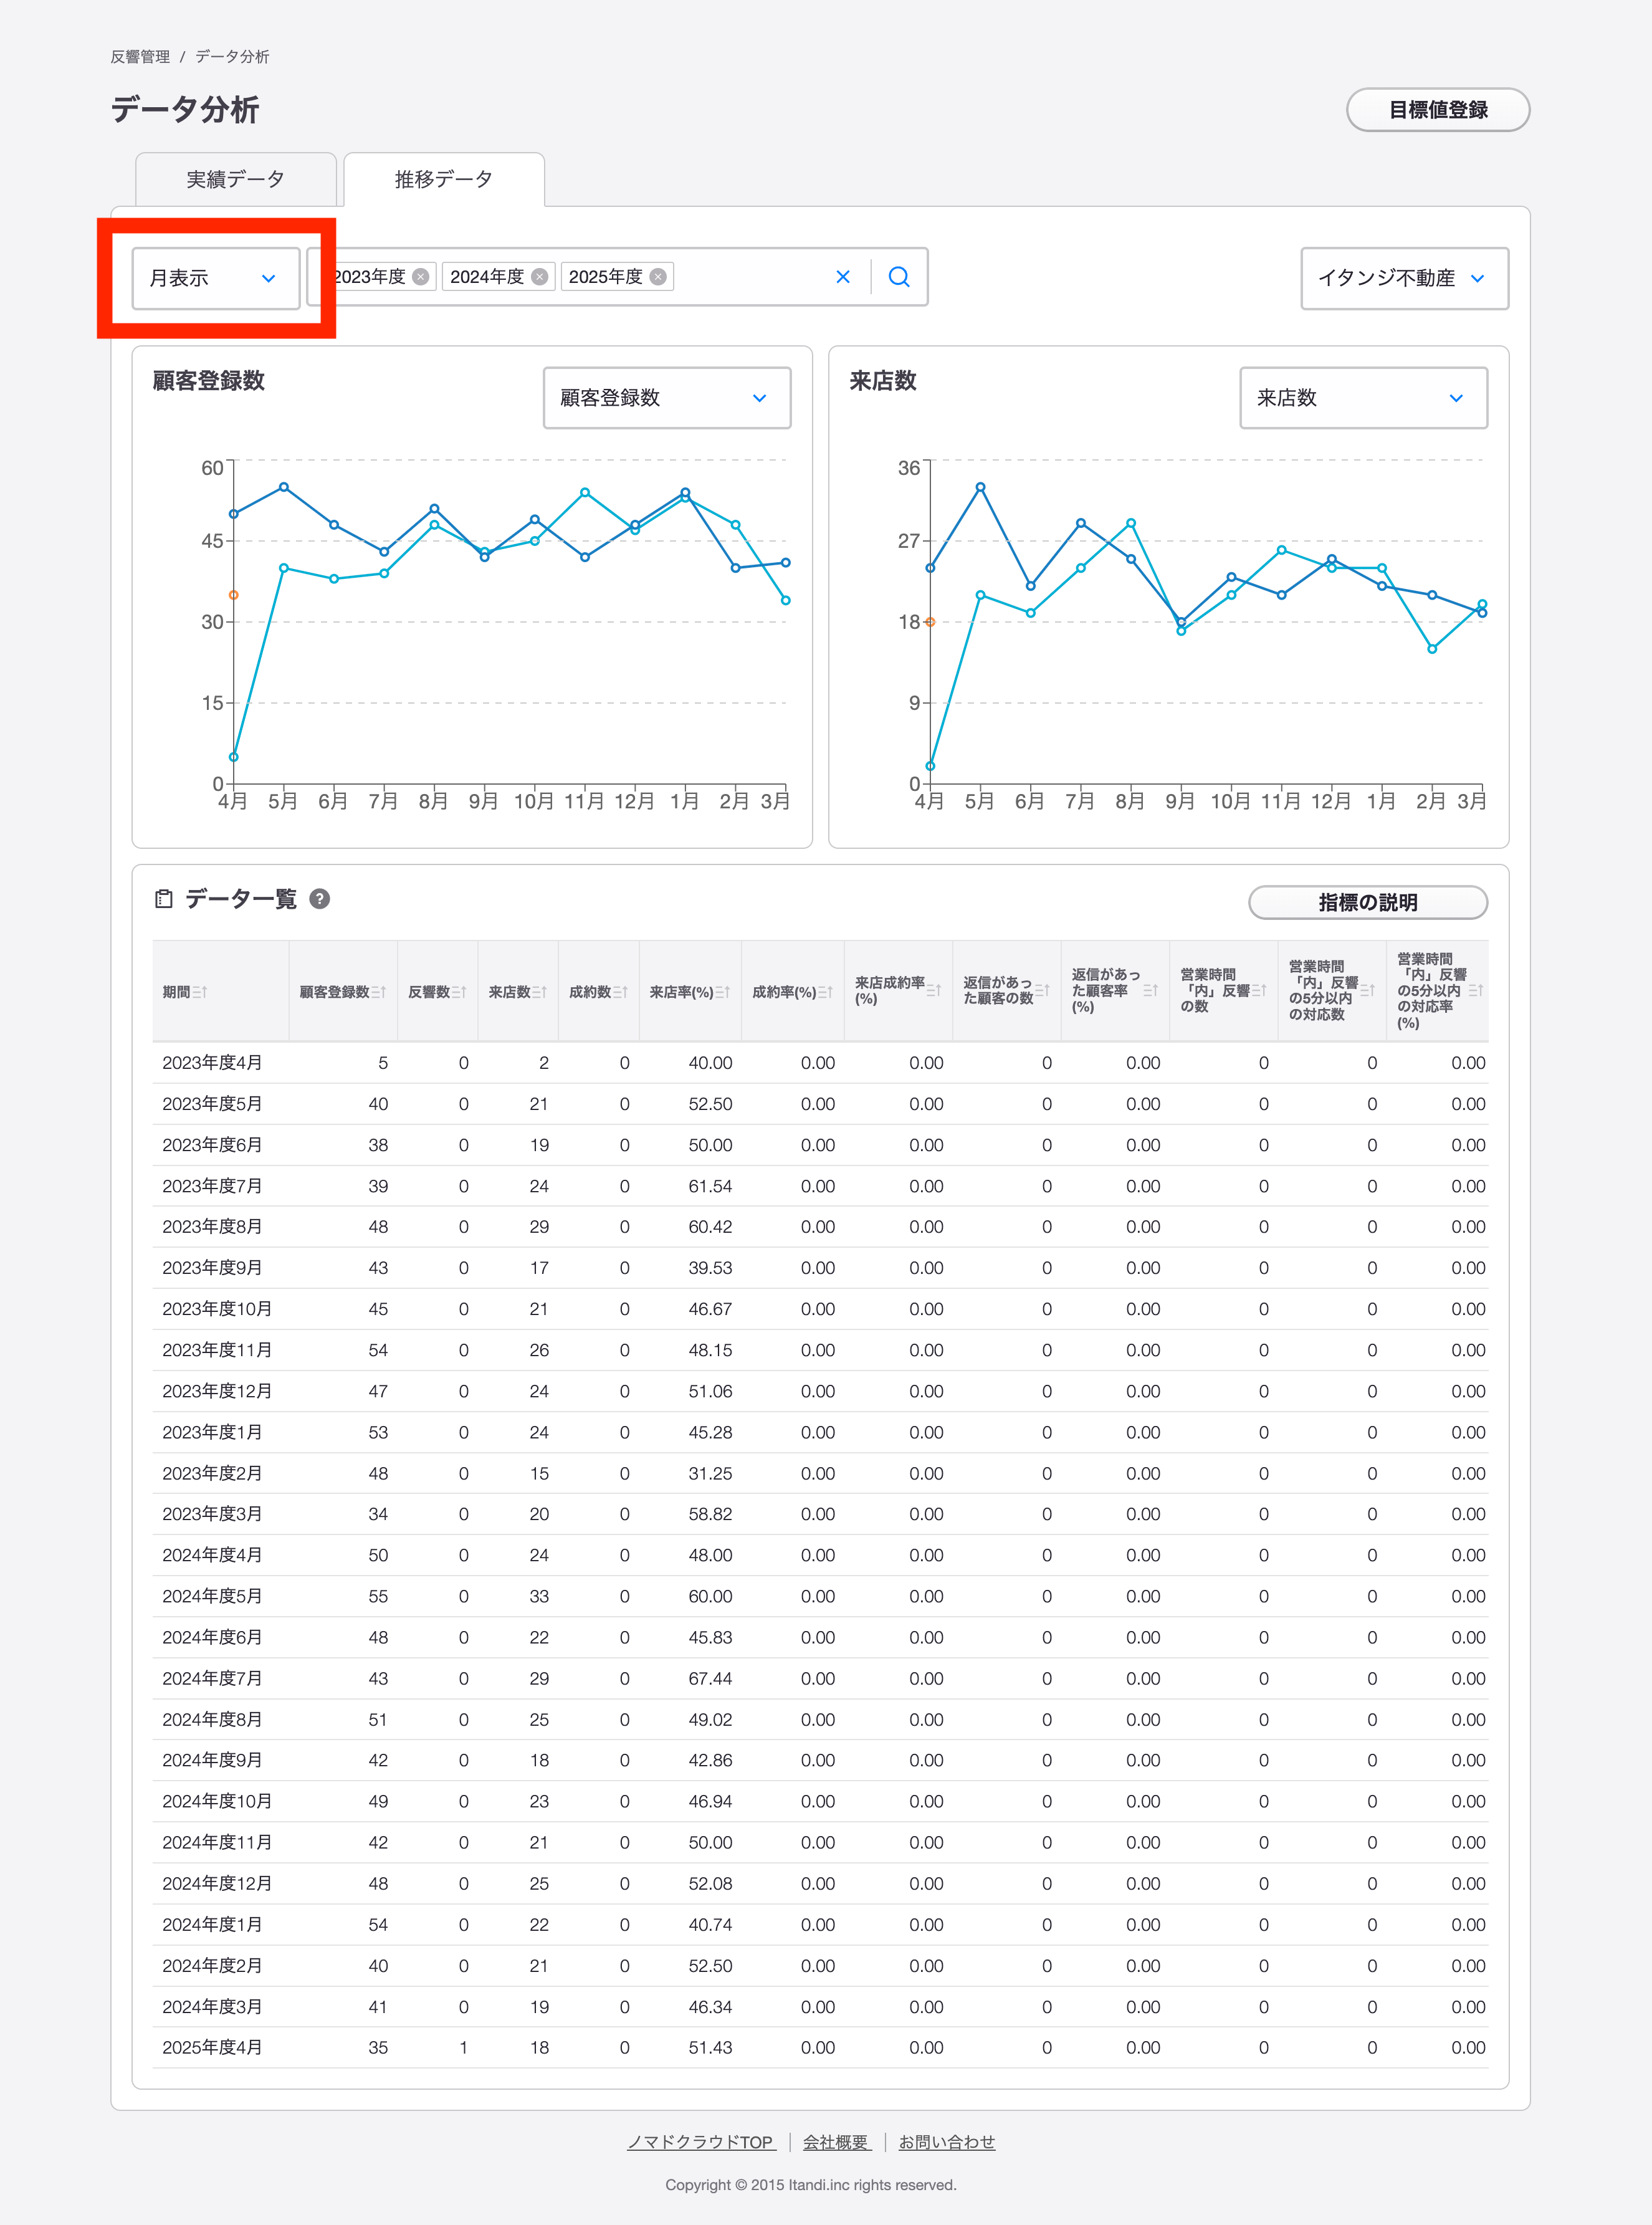Sort by 5分以内の対応数 column icon
Image resolution: width=1652 pixels, height=2225 pixels.
click(x=1368, y=990)
